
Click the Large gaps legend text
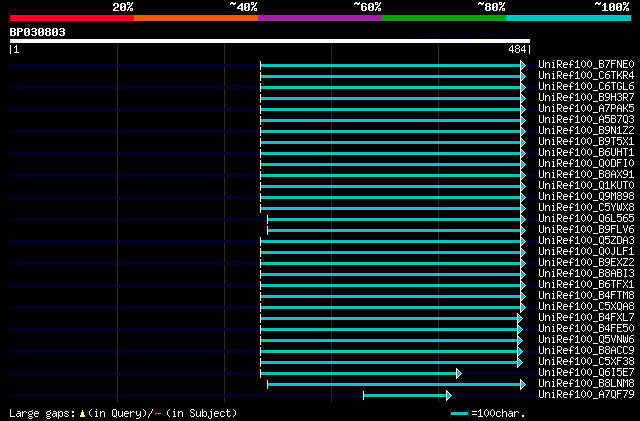(x=123, y=413)
